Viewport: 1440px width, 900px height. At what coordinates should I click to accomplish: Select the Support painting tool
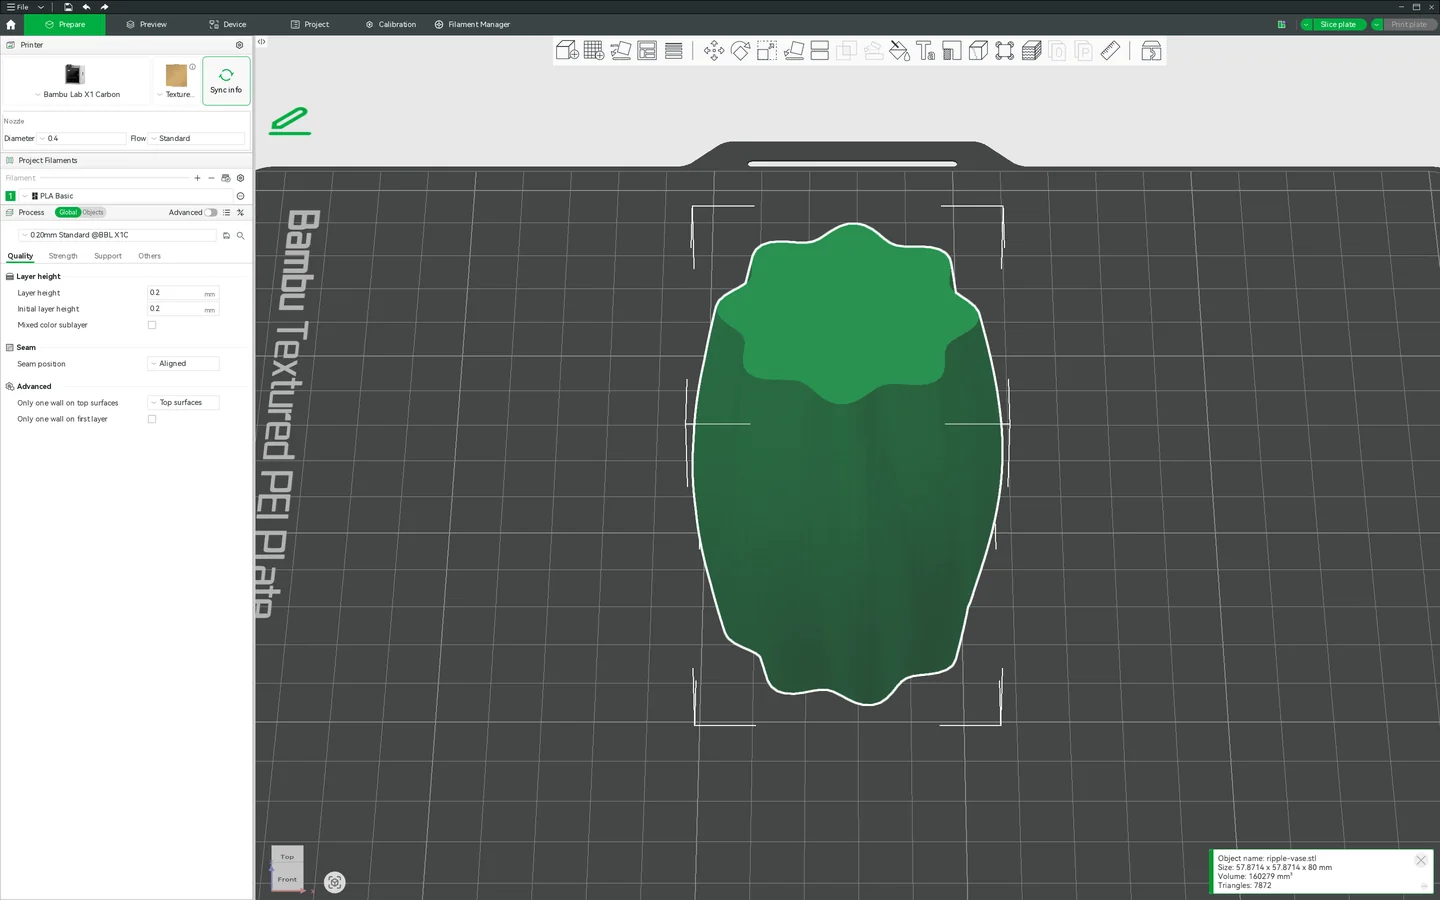coord(952,51)
